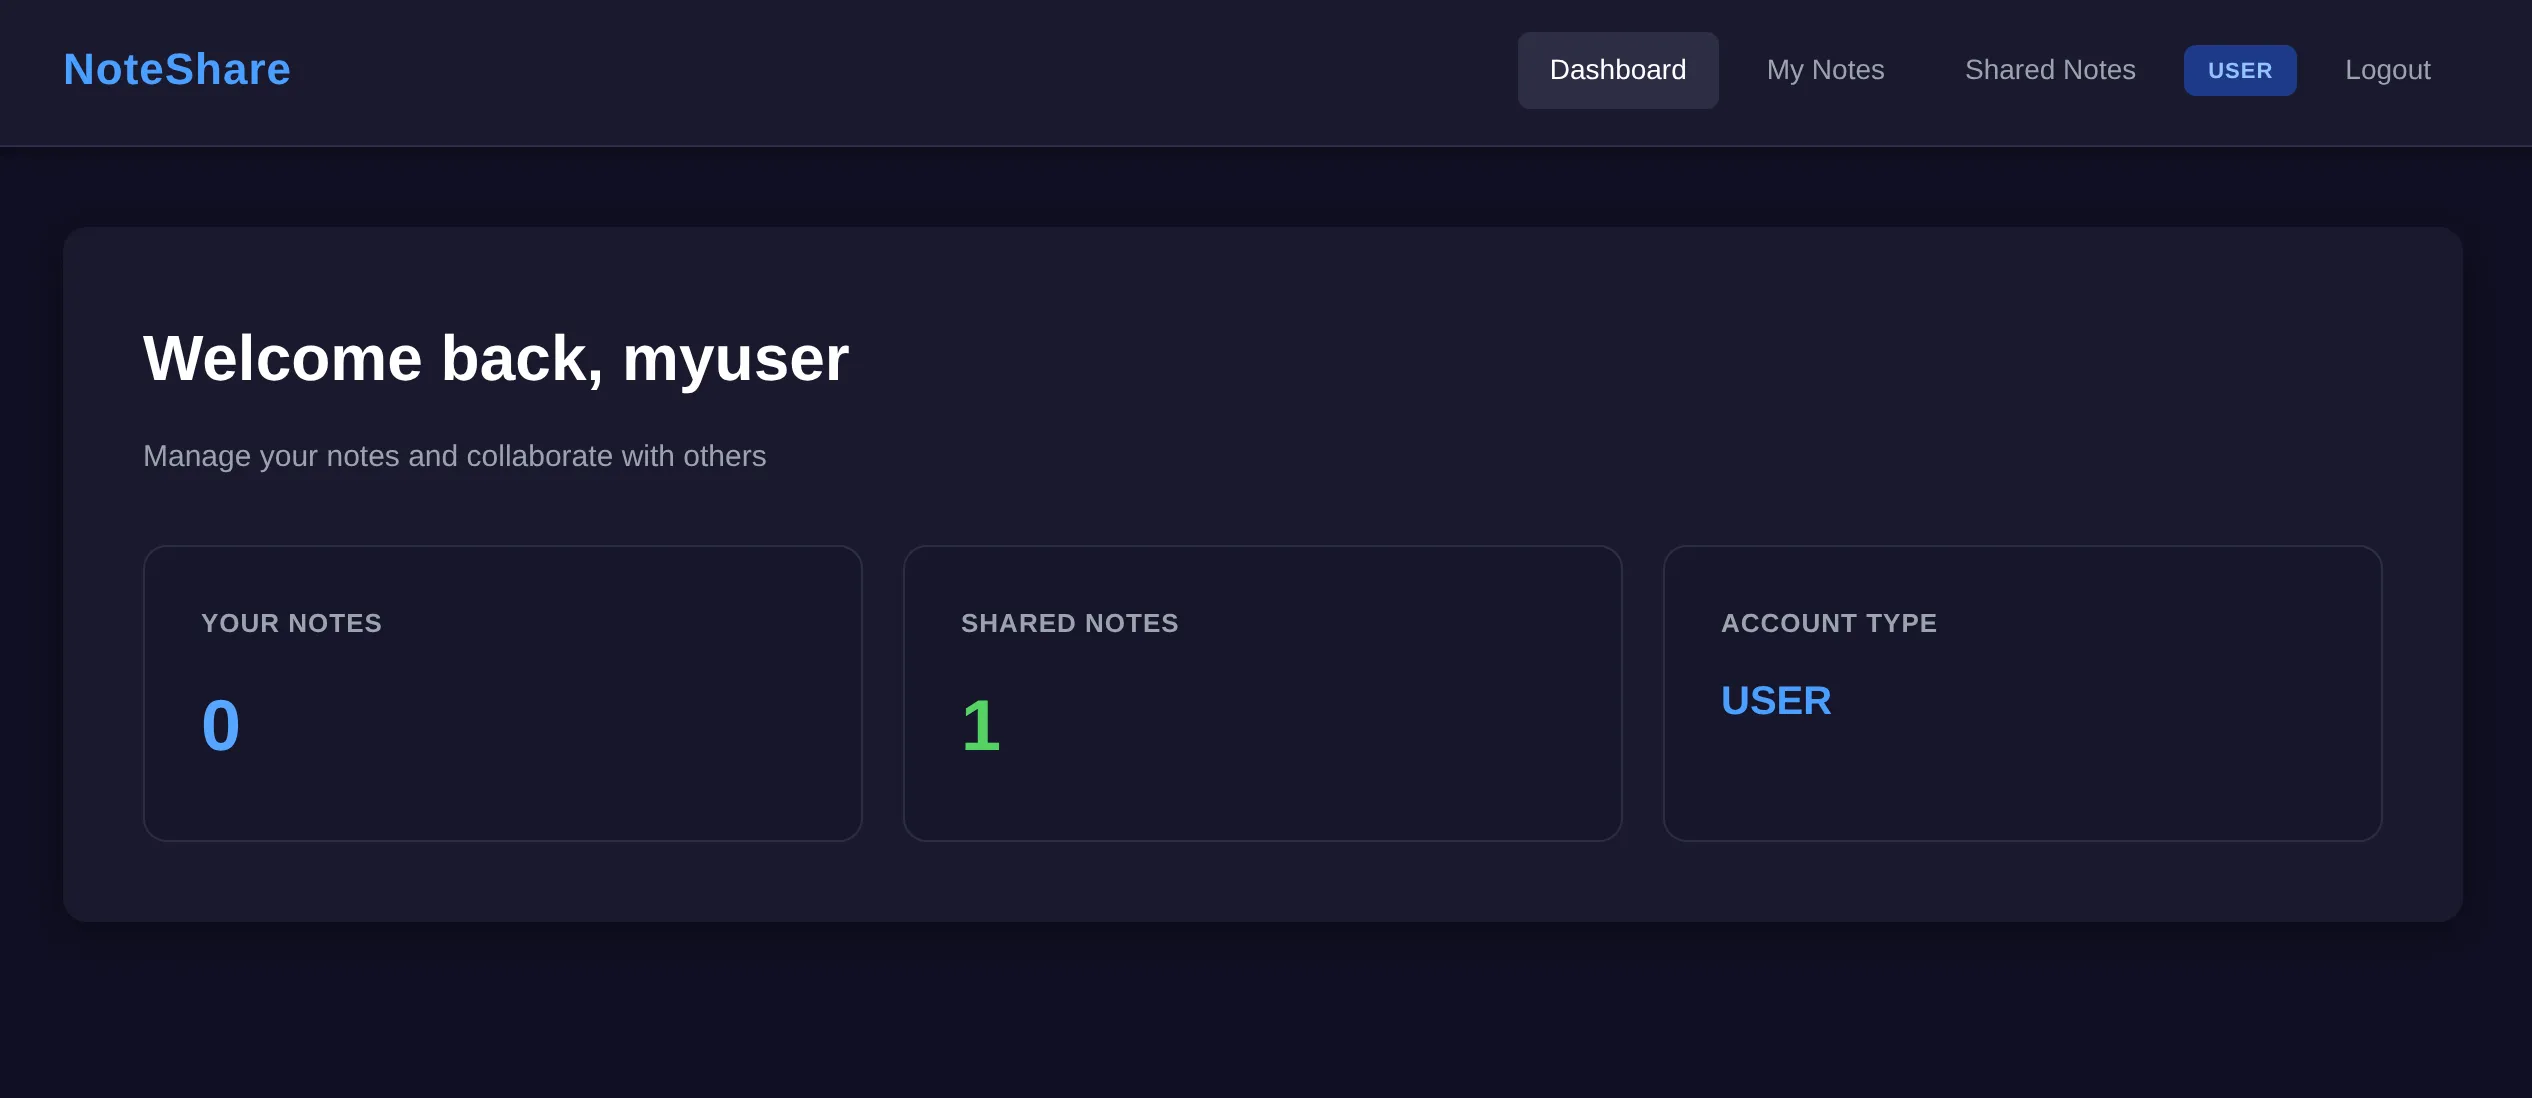The height and width of the screenshot is (1098, 2532).
Task: Click the manage your notes subtitle text
Action: click(x=455, y=456)
